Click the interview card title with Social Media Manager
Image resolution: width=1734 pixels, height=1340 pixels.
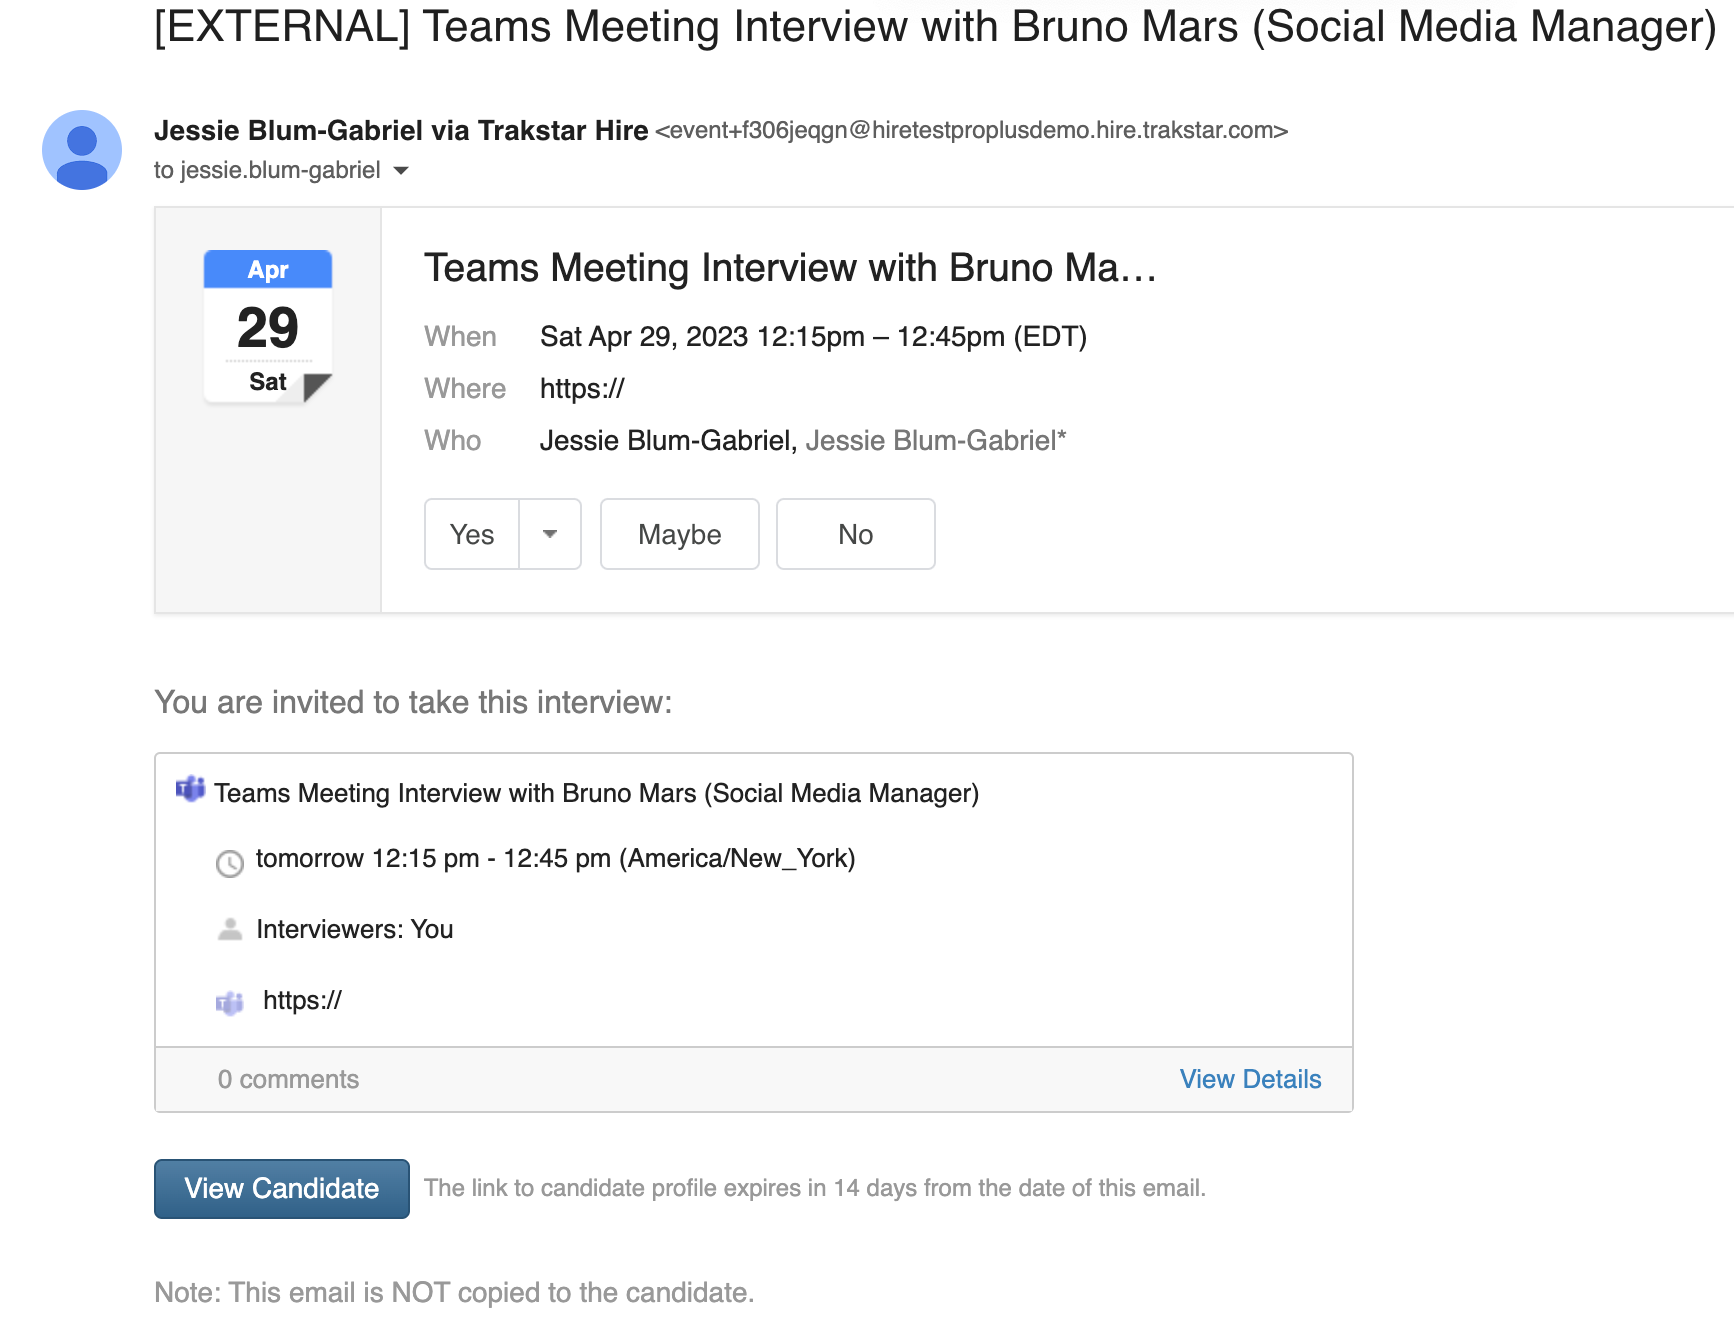click(596, 793)
